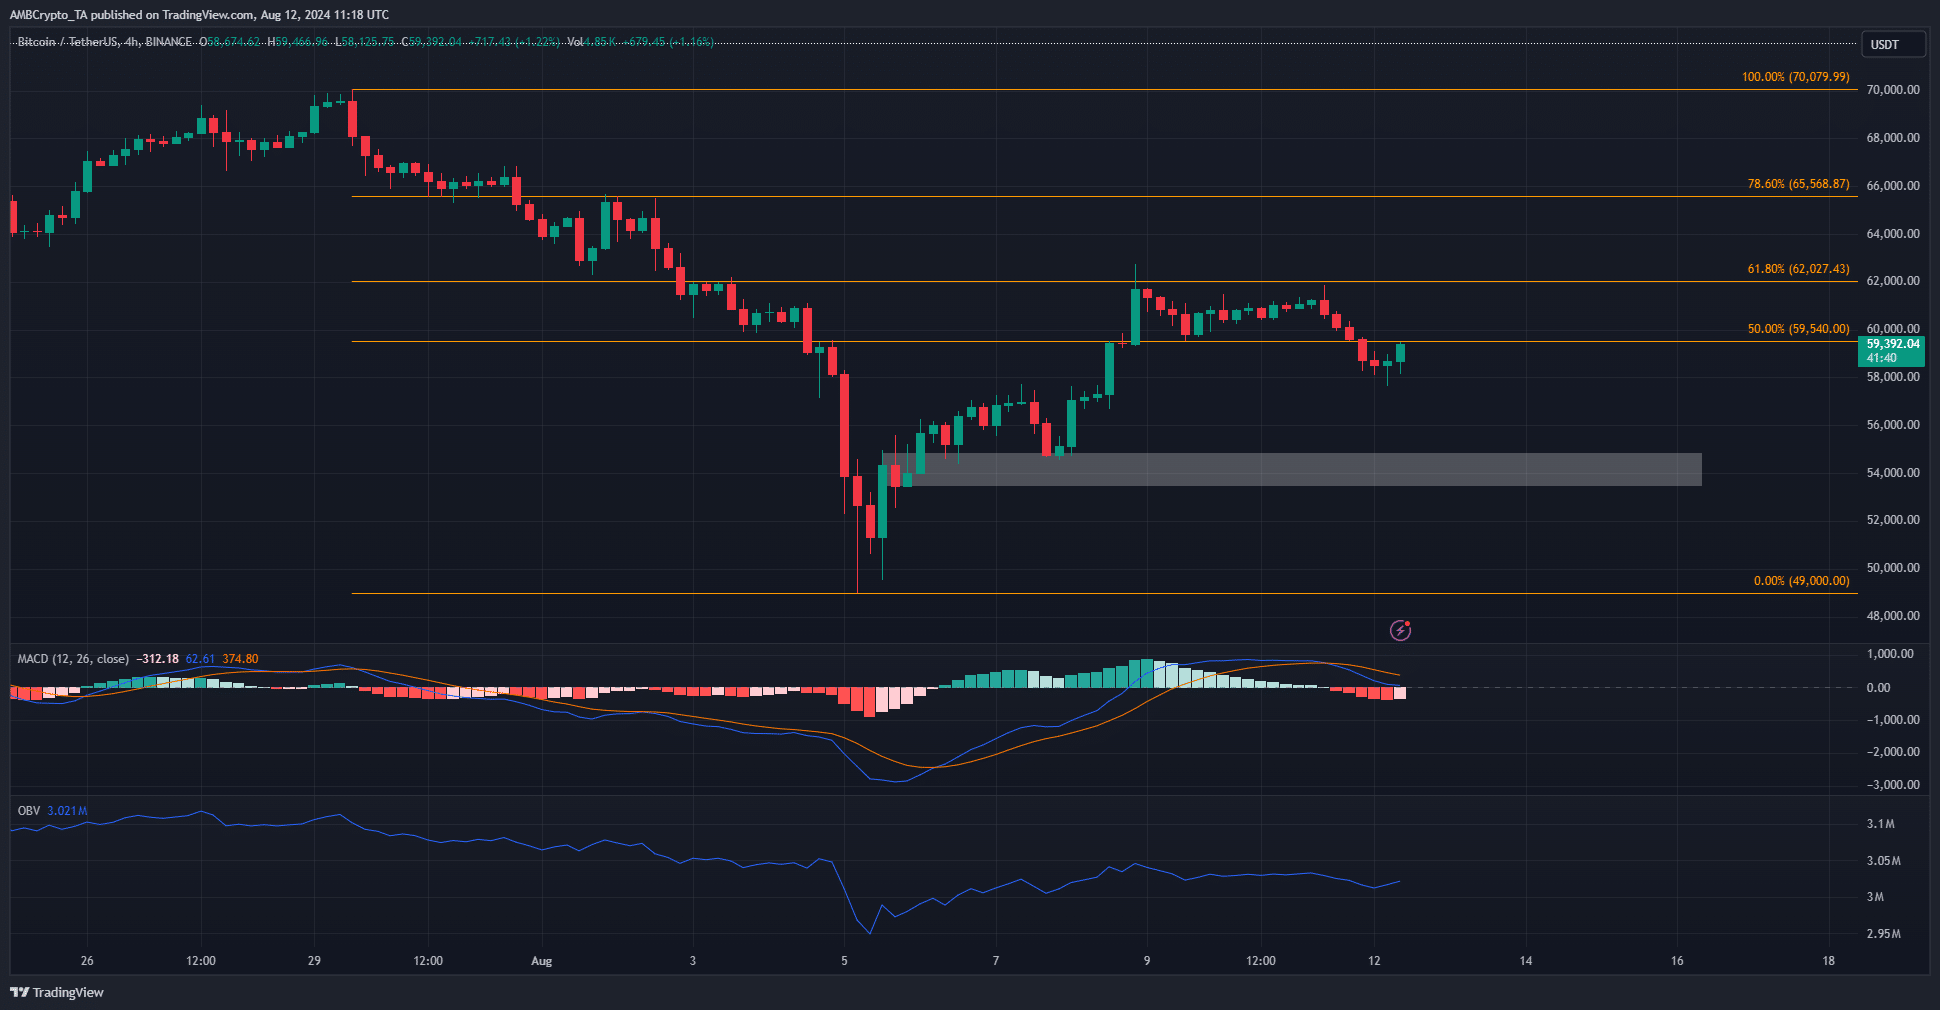
Task: Click the close price C59,392.04 readout
Action: click(x=431, y=42)
